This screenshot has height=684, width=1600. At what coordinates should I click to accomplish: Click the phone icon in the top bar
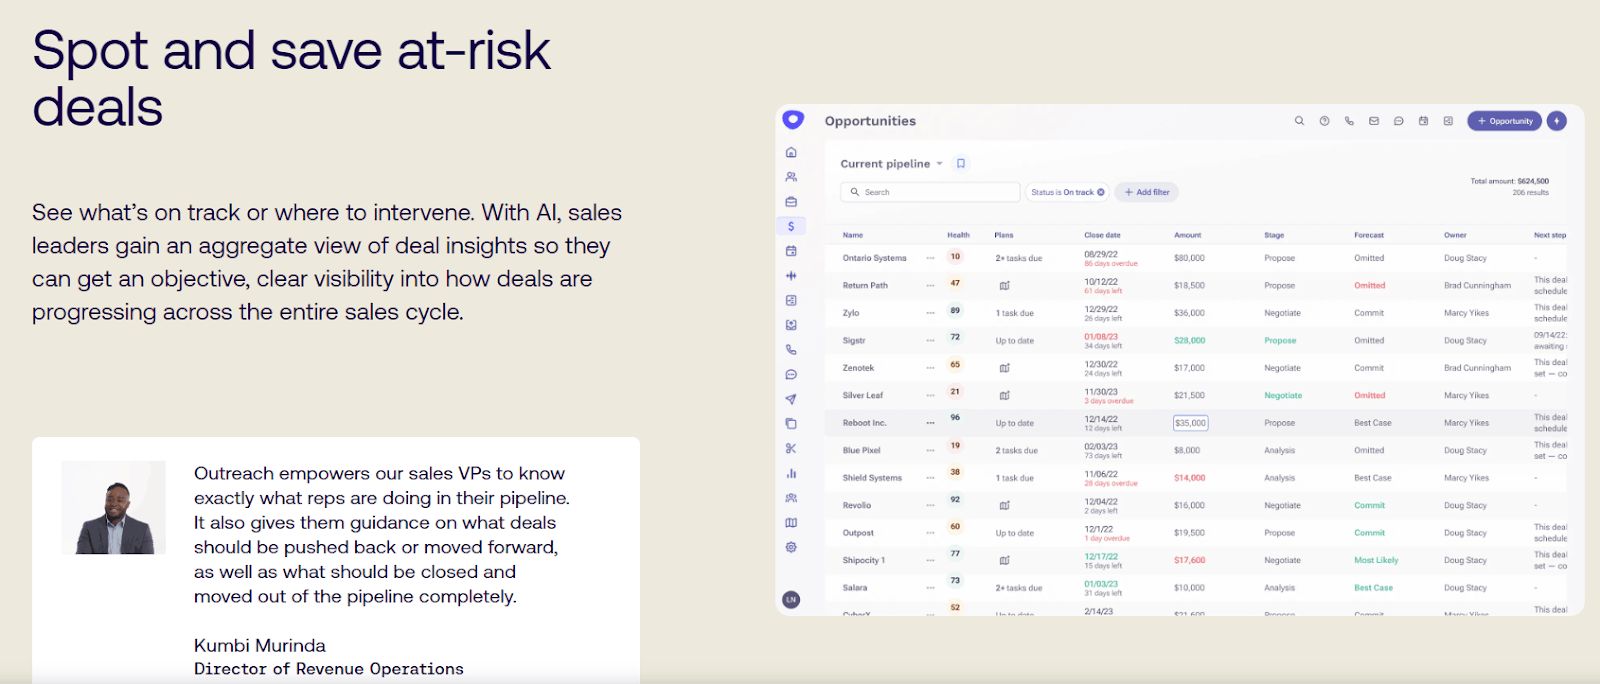(1349, 121)
